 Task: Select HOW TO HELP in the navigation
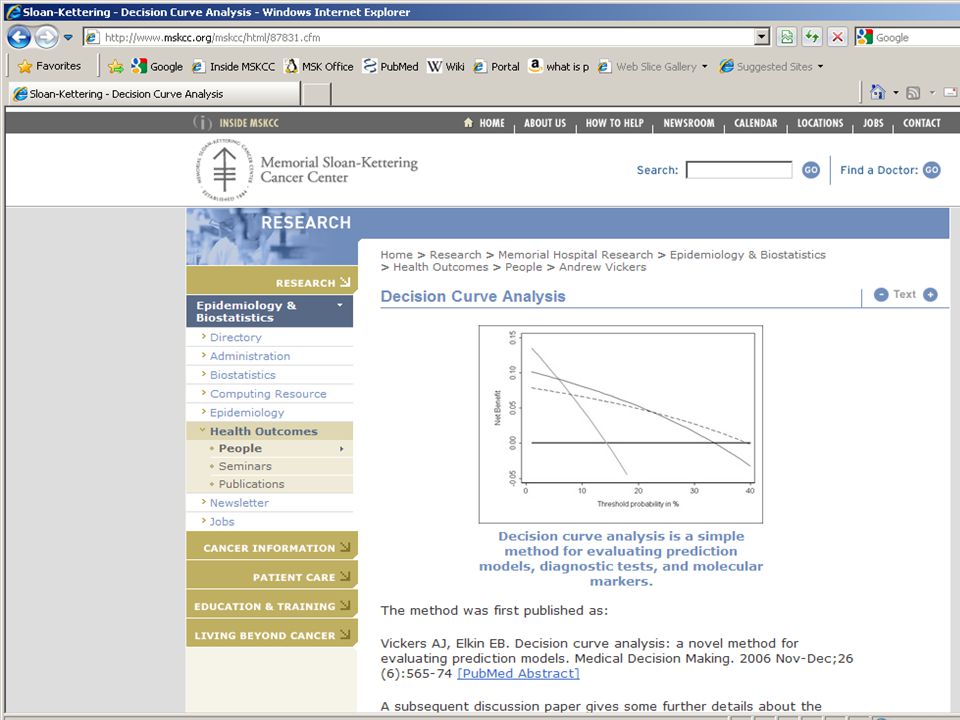tap(614, 123)
